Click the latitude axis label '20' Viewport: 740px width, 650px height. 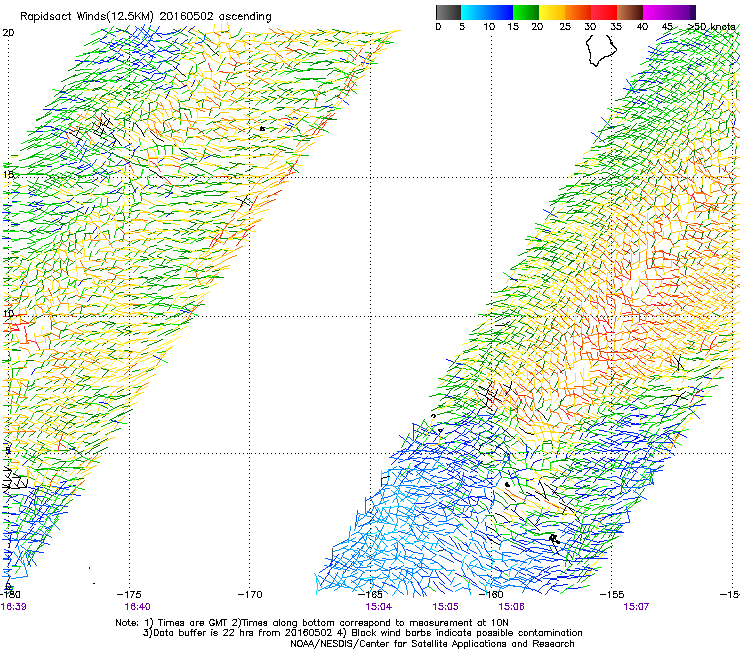(x=8, y=33)
